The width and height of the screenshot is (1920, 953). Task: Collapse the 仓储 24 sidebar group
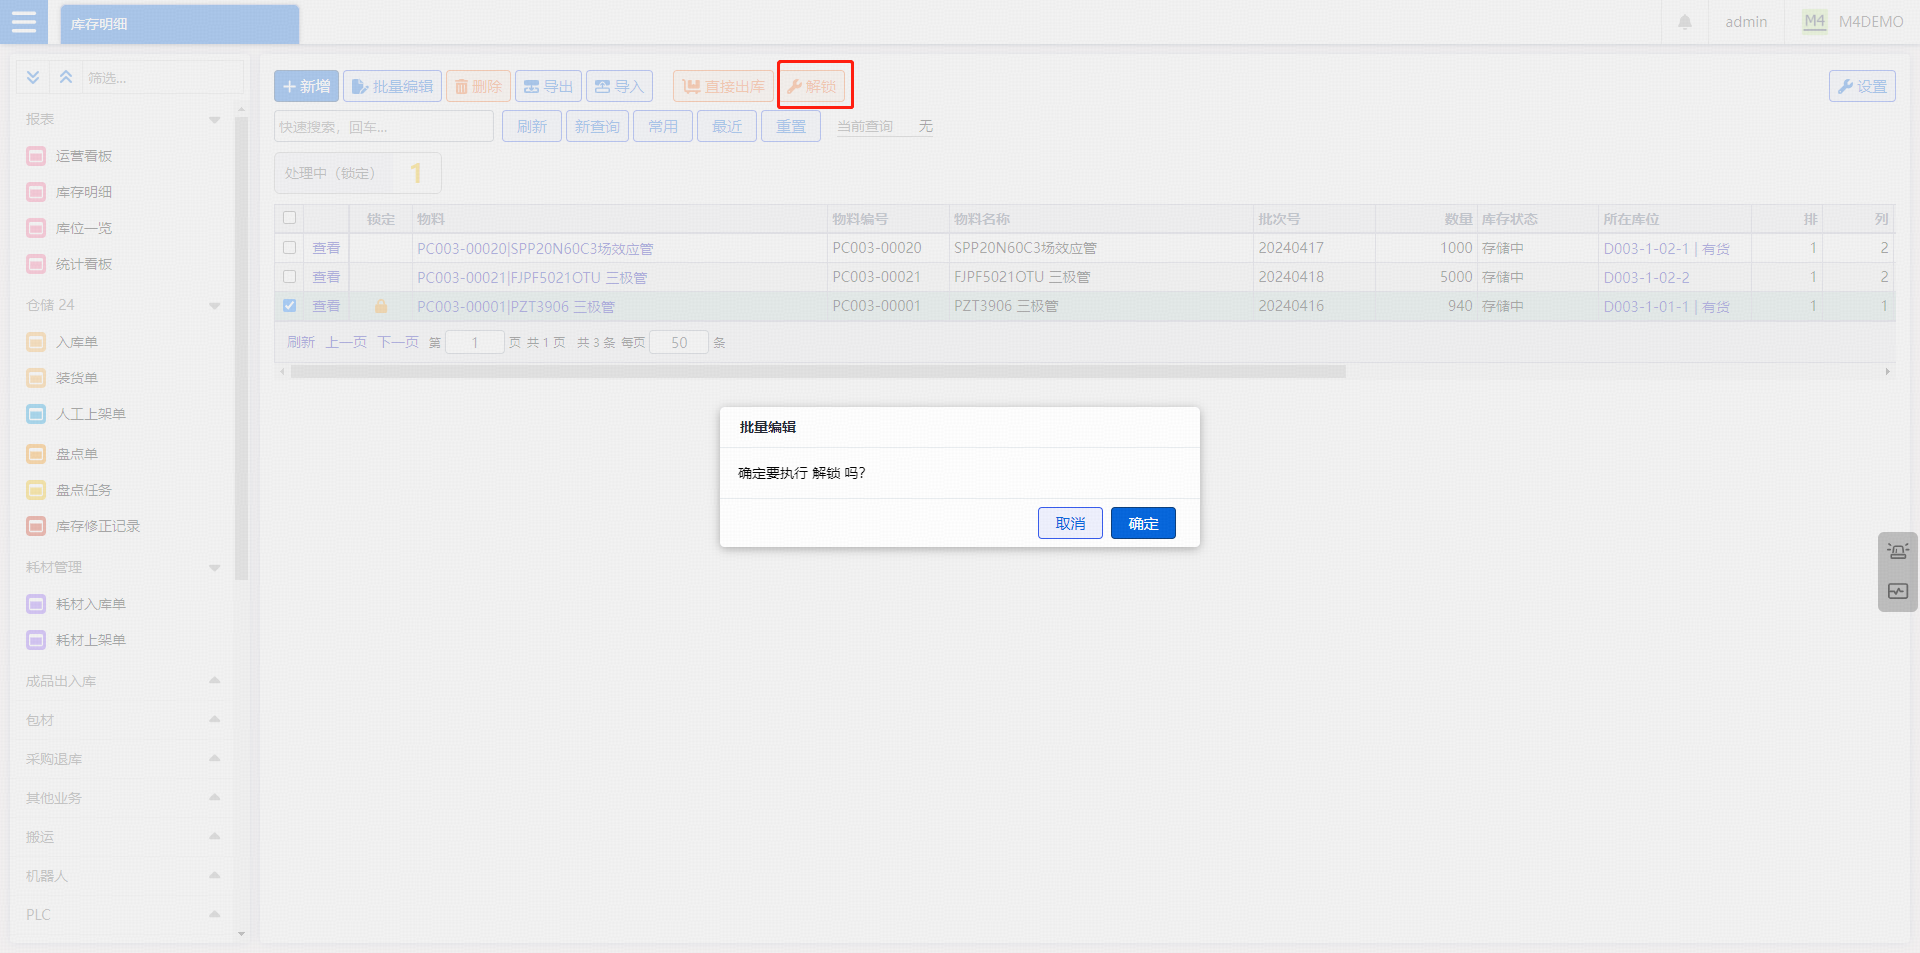pyautogui.click(x=214, y=305)
